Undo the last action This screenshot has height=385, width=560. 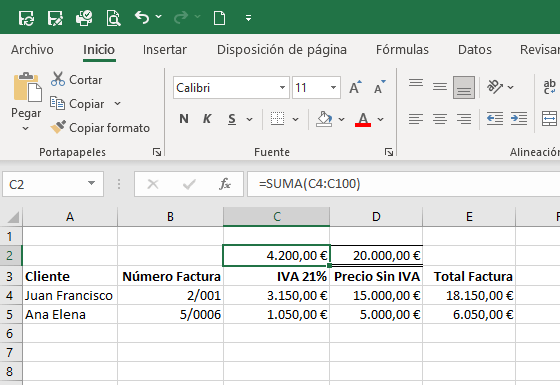142,17
